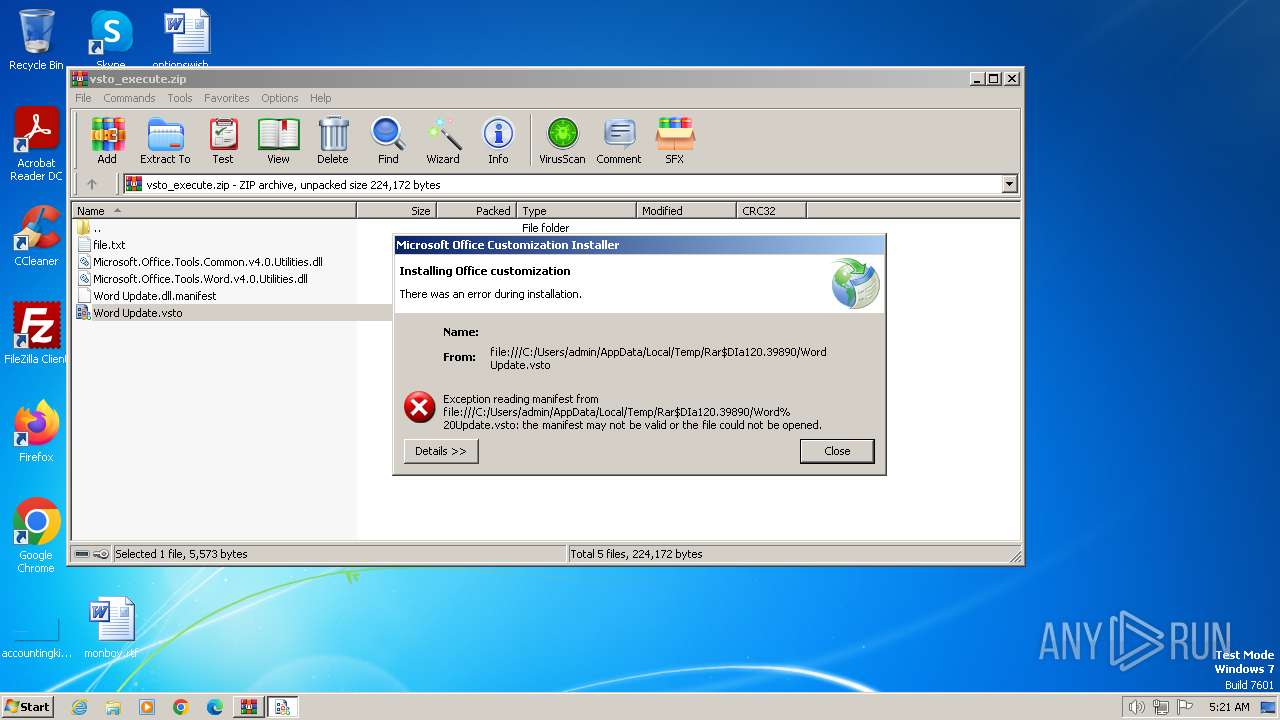Open the Recycle Bin desktop icon
Screen dimensions: 1280x720
36,40
